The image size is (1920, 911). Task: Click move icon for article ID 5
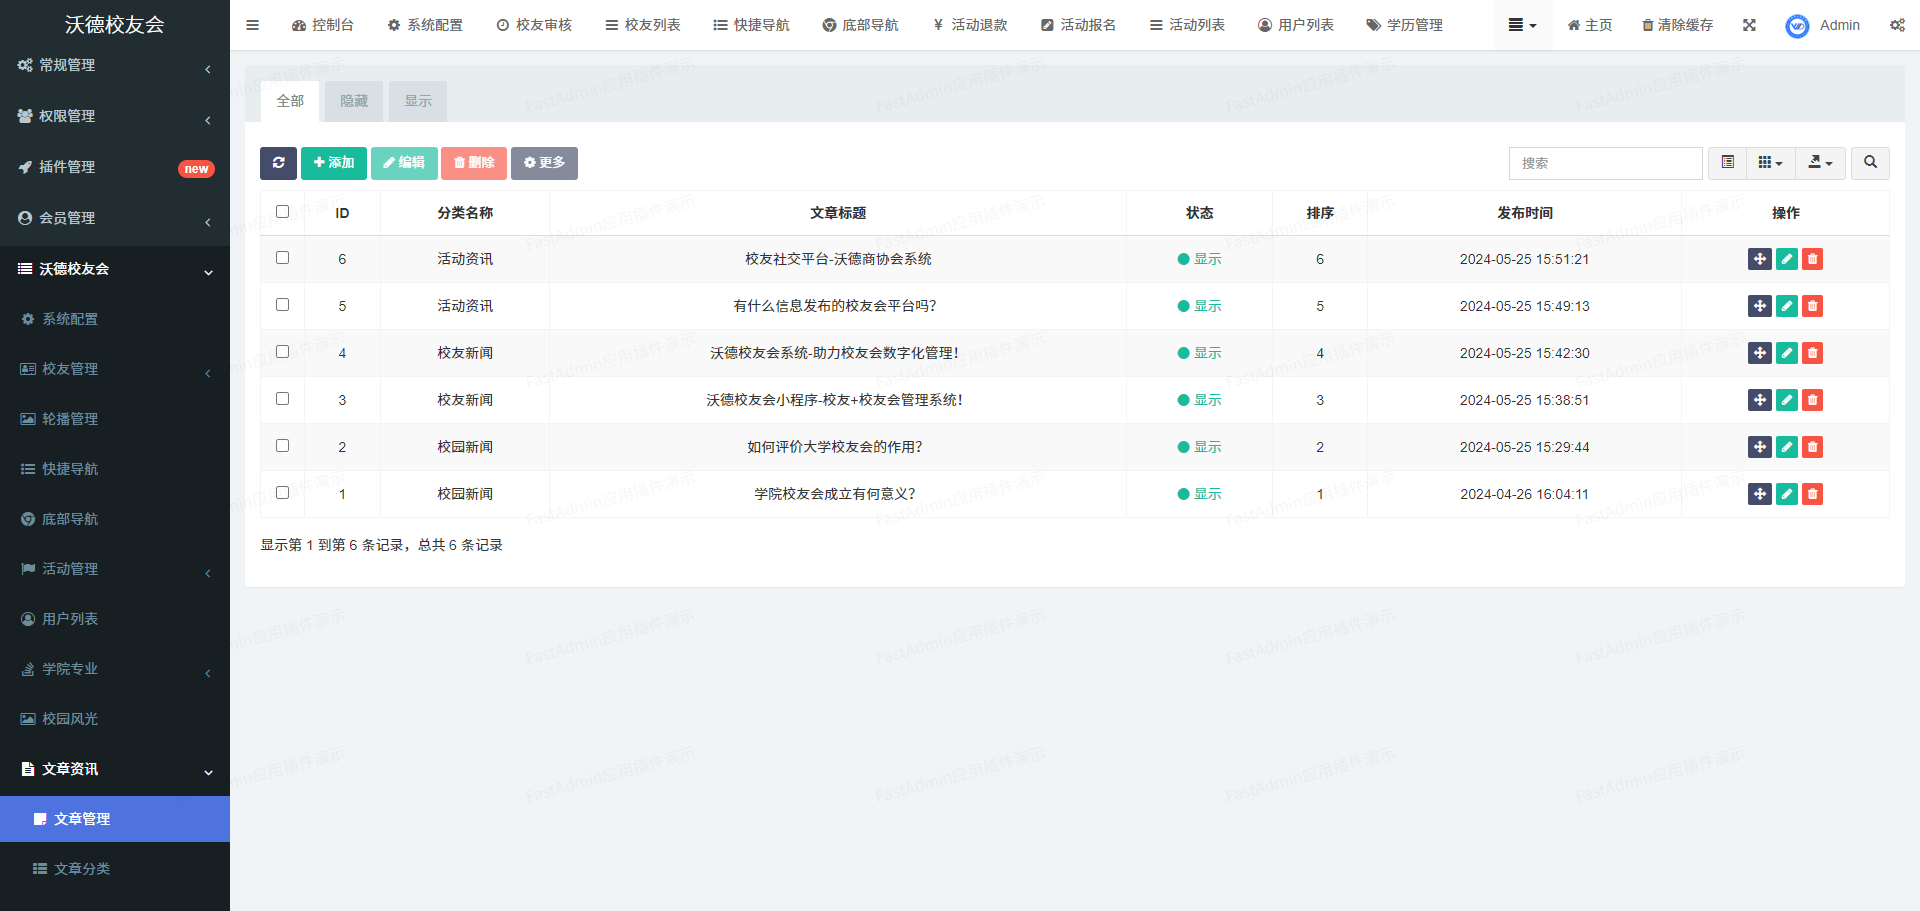(x=1760, y=306)
